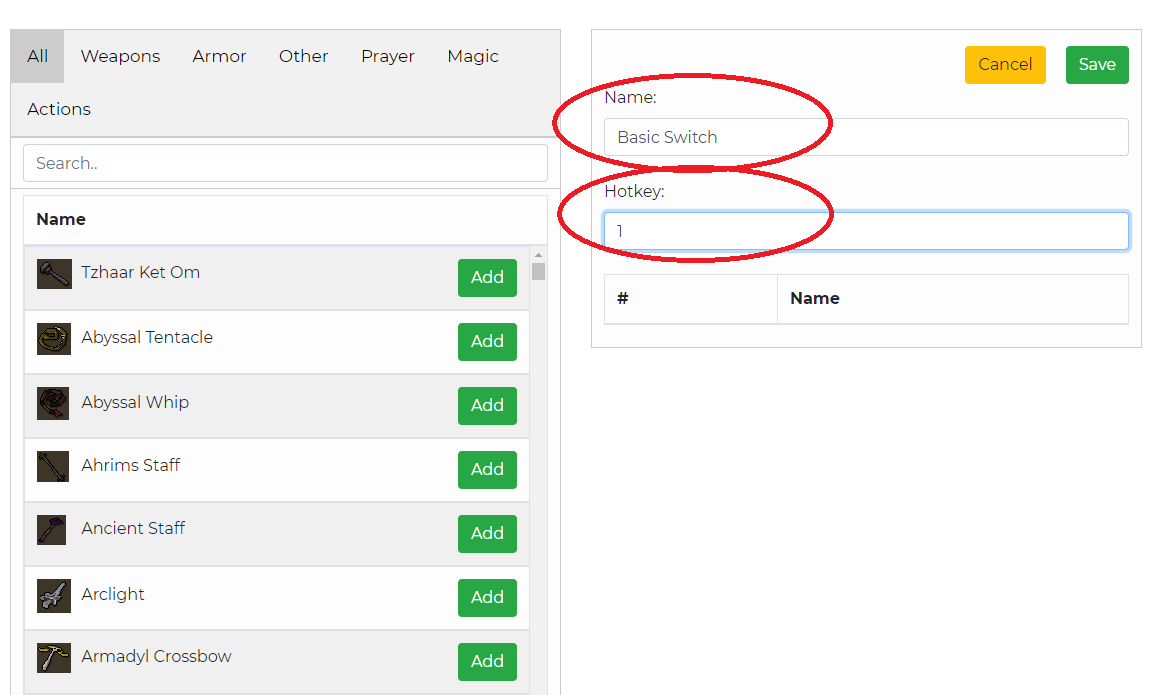This screenshot has width=1154, height=695.
Task: Click the Arclight item name
Action: 113,594
